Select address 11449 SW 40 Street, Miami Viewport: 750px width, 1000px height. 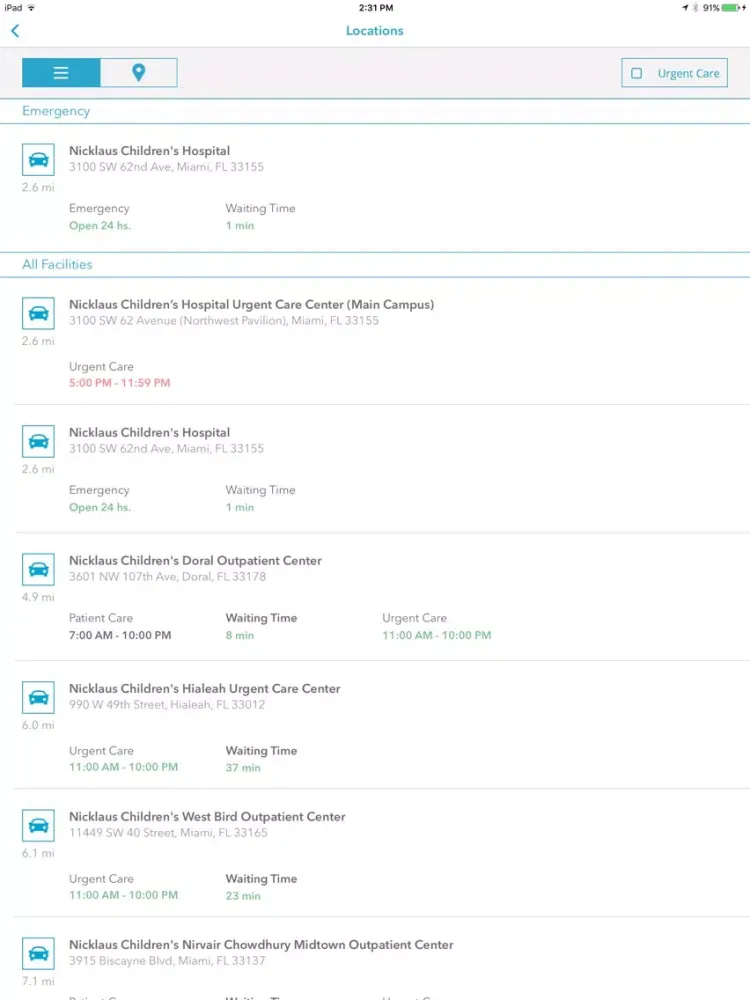coord(168,832)
